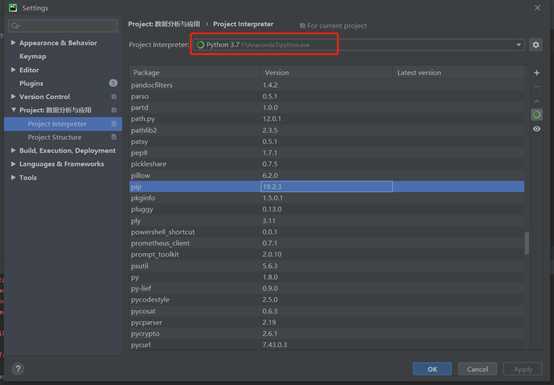Select Keymap in the settings tree
554x385 pixels.
[x=33, y=57]
